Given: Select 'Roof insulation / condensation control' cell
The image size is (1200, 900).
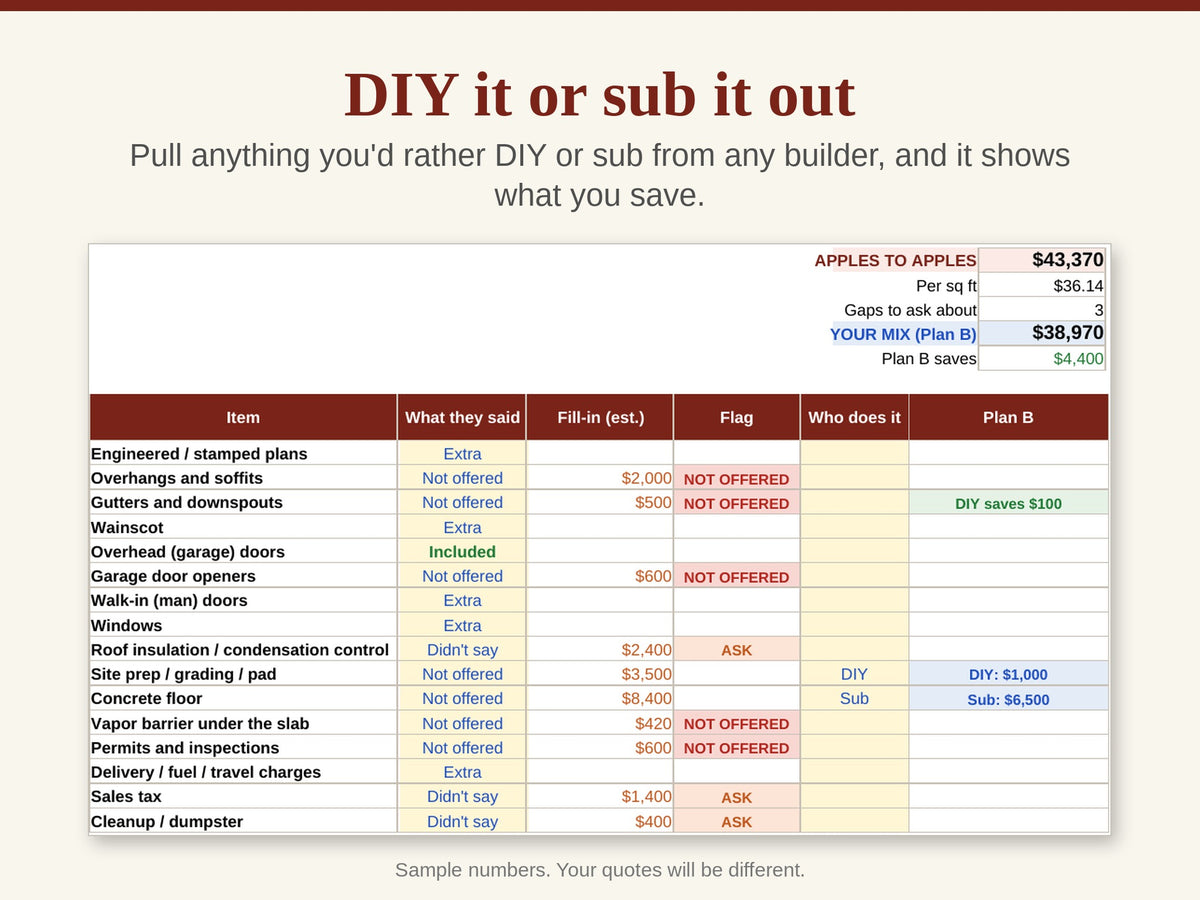Looking at the screenshot, I should coord(243,649).
